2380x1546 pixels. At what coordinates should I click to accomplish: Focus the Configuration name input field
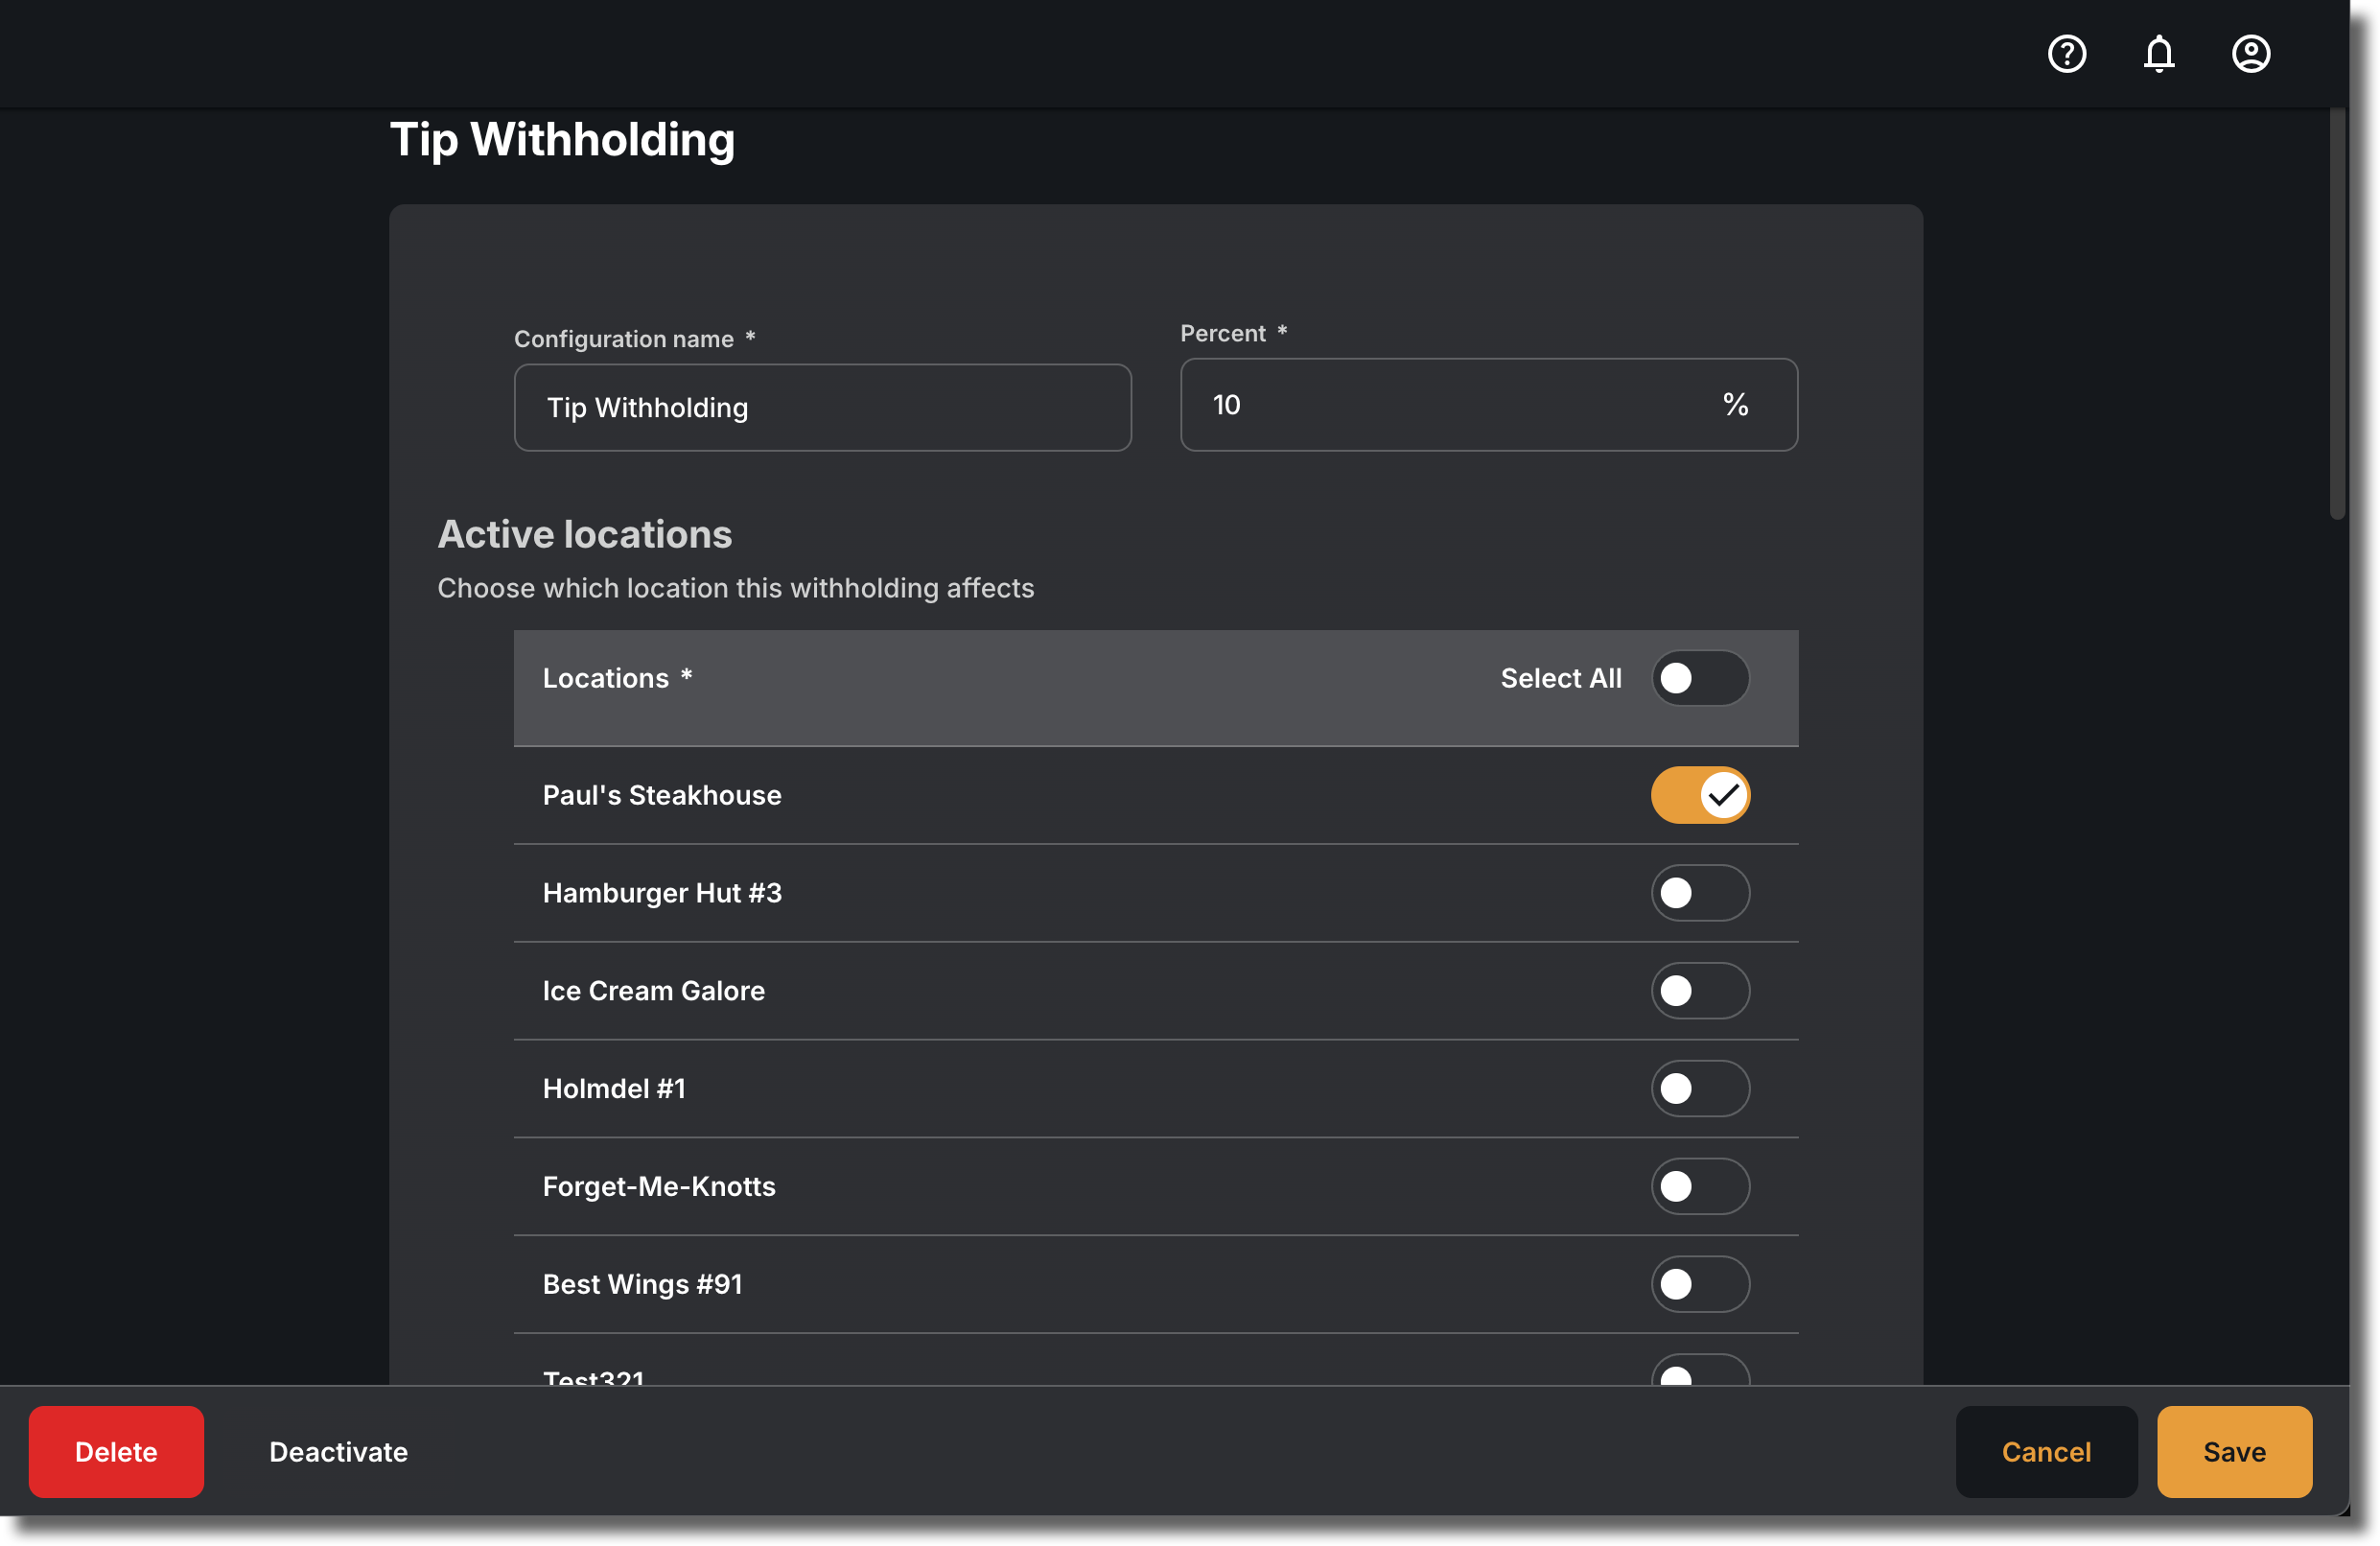point(822,408)
